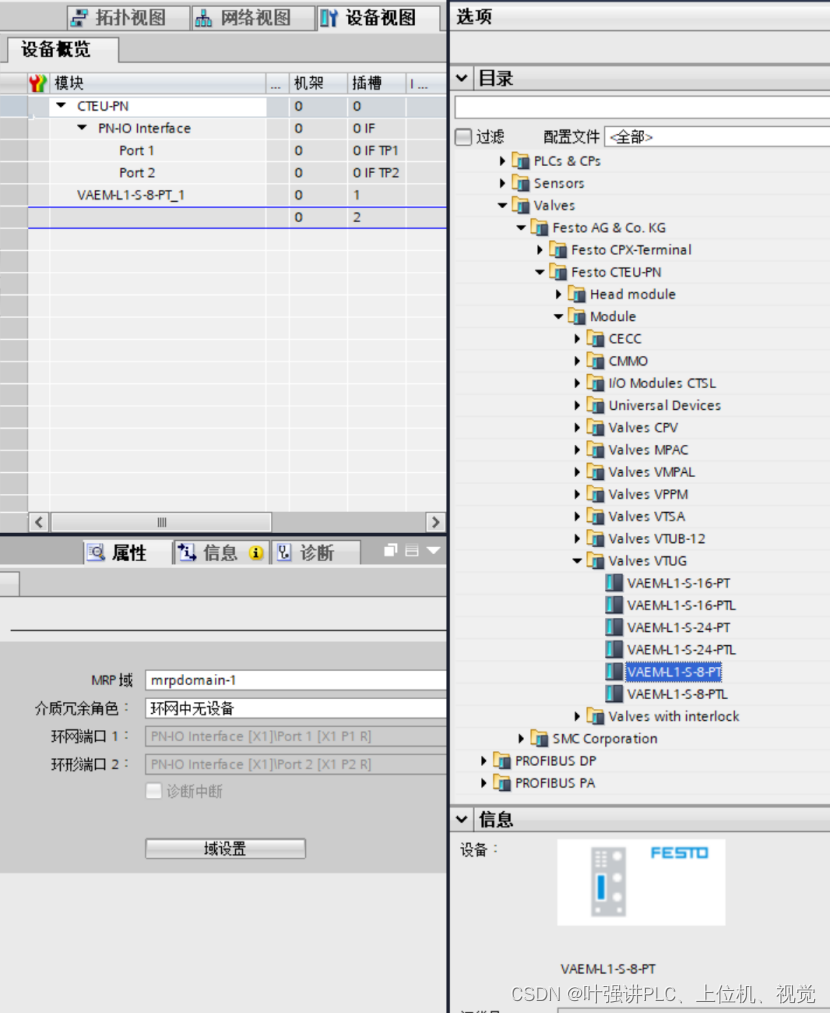
Task: Select the VAEM-L1-S-8-PT_1 module row
Action: pos(237,194)
